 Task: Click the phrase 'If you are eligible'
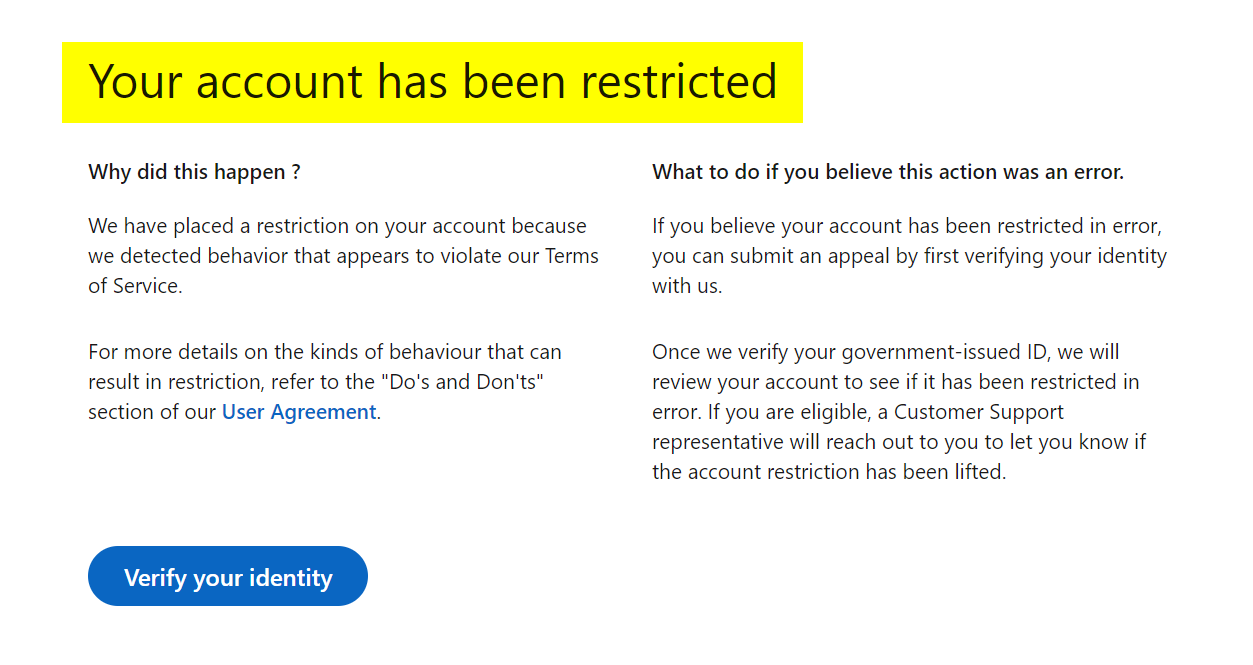pos(786,412)
